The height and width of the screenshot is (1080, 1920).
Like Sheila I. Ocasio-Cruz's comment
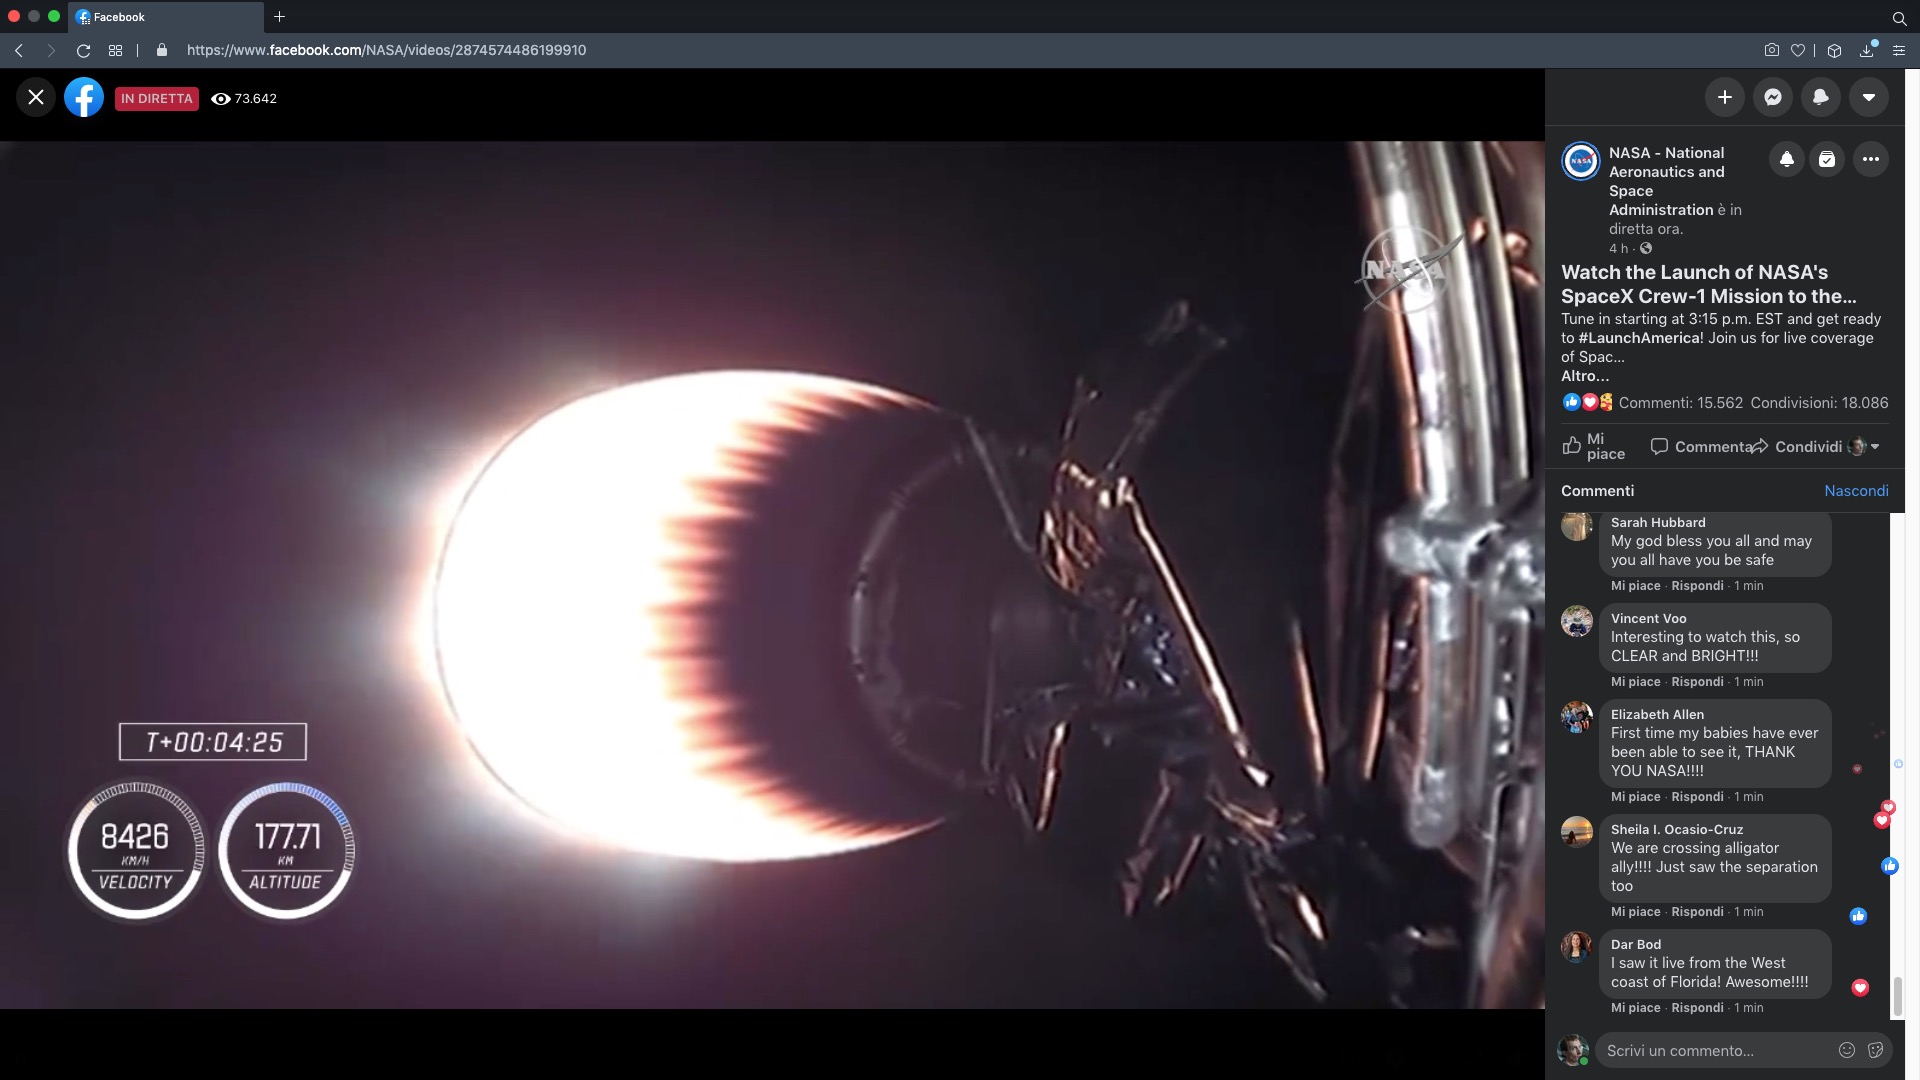pos(1635,912)
